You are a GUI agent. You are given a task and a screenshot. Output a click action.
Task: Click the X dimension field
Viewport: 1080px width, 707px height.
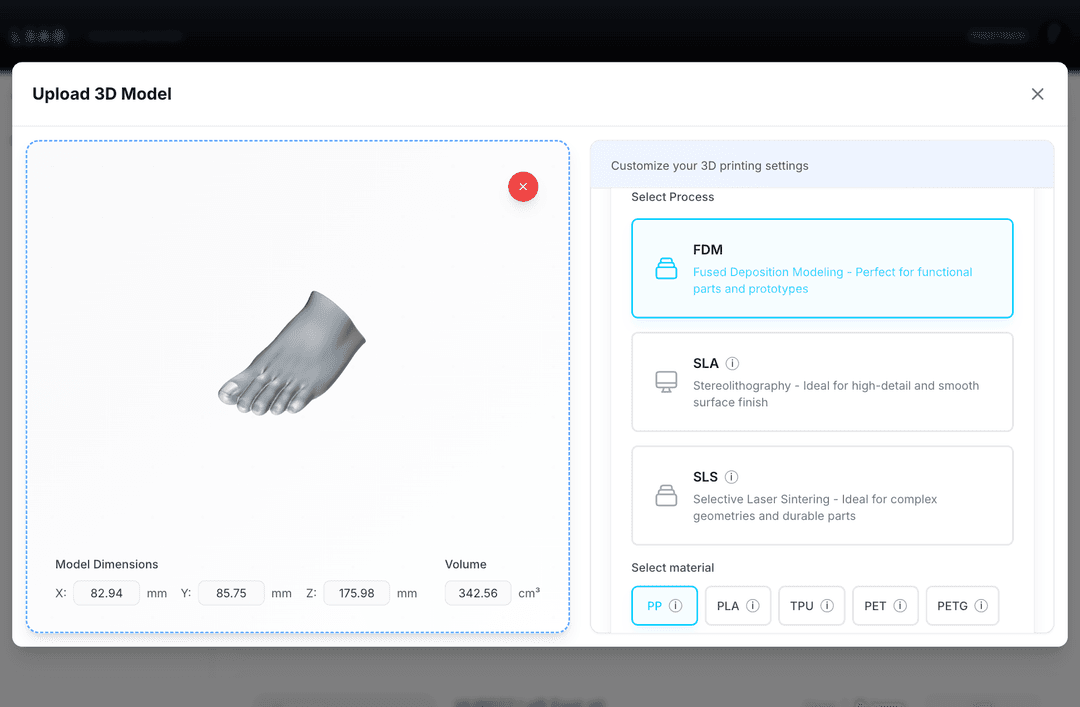106,593
